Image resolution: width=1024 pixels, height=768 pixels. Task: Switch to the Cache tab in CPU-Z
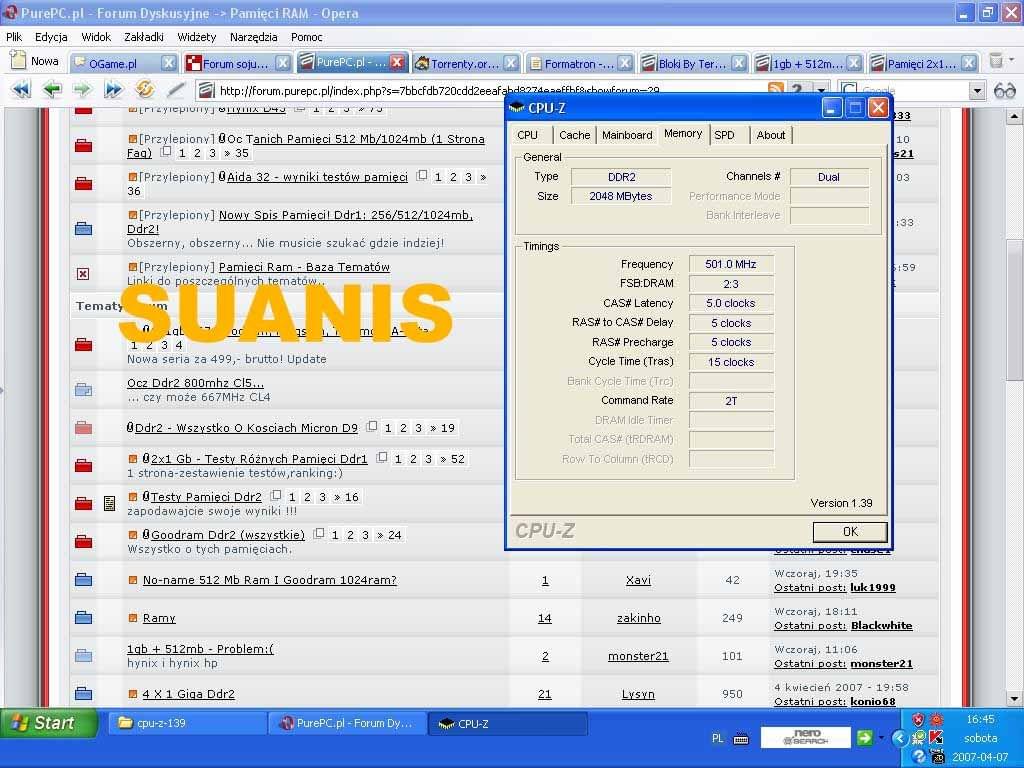click(x=575, y=135)
